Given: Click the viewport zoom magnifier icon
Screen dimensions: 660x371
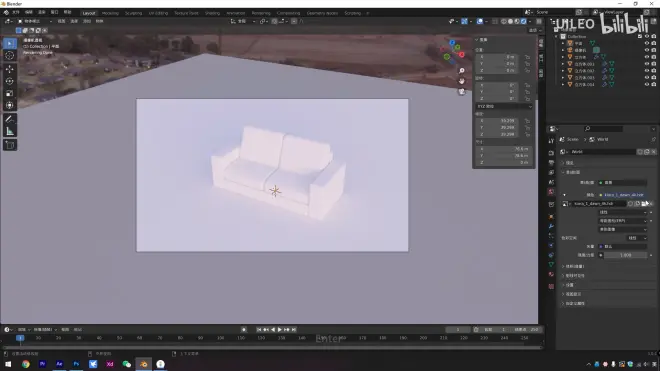Looking at the screenshot, I should coord(462,71).
